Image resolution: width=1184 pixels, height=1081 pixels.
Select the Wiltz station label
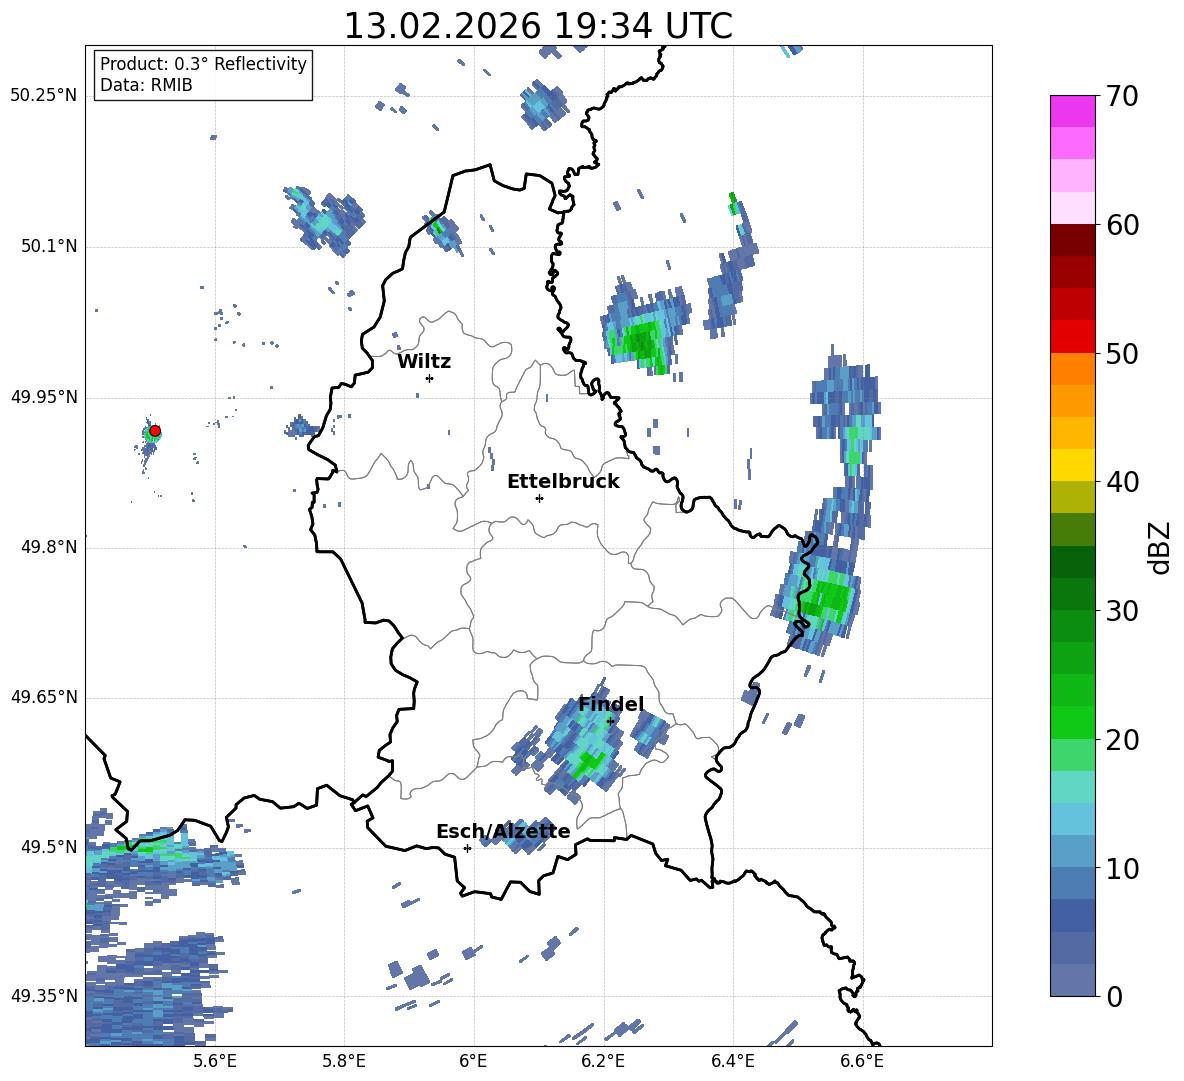(x=424, y=362)
